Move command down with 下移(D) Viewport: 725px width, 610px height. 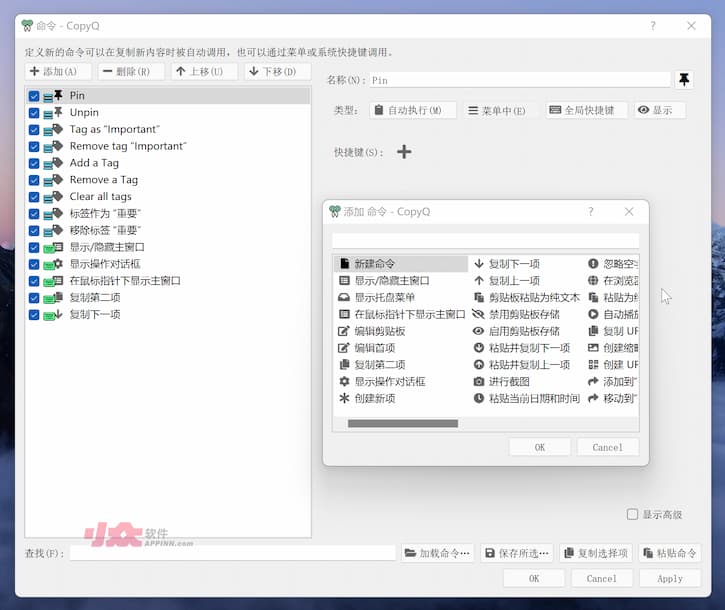coord(278,72)
